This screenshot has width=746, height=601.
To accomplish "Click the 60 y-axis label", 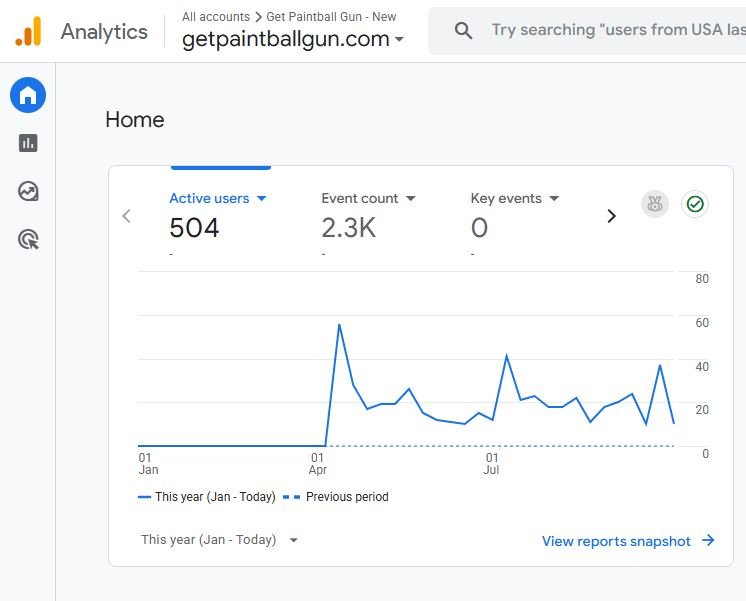I will [702, 323].
